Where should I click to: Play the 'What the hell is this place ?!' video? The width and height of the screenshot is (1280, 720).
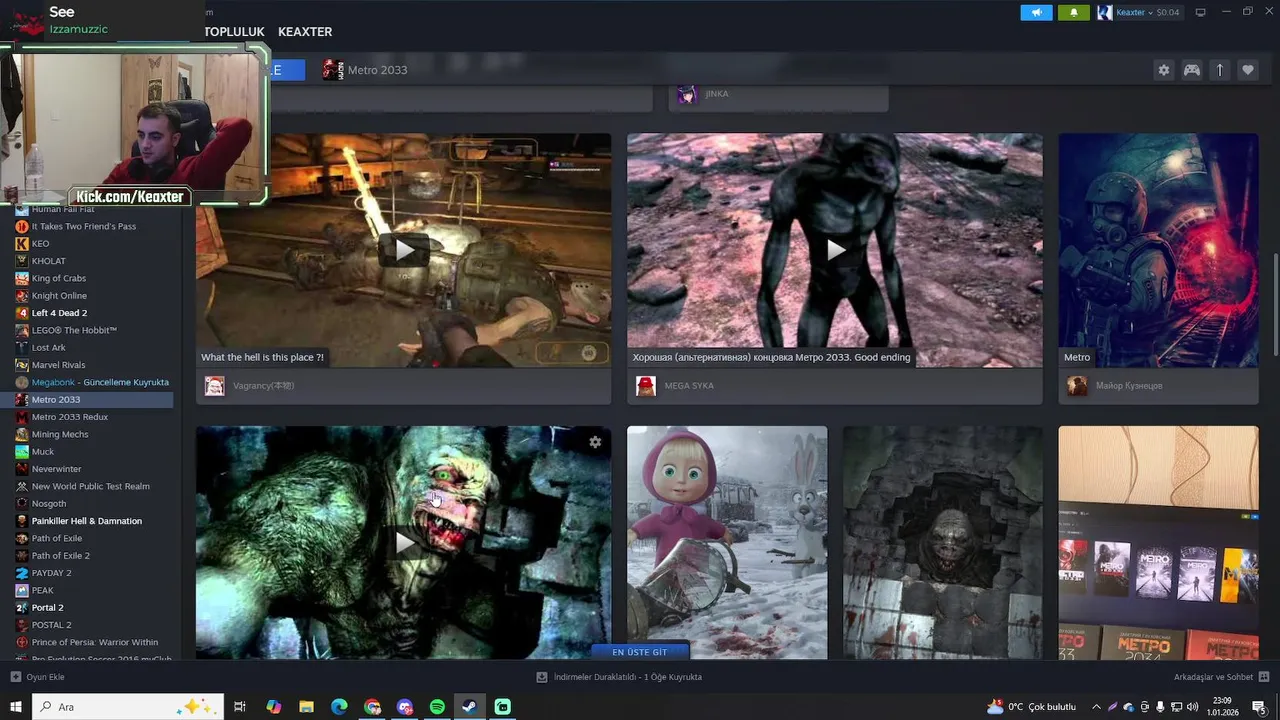[403, 250]
